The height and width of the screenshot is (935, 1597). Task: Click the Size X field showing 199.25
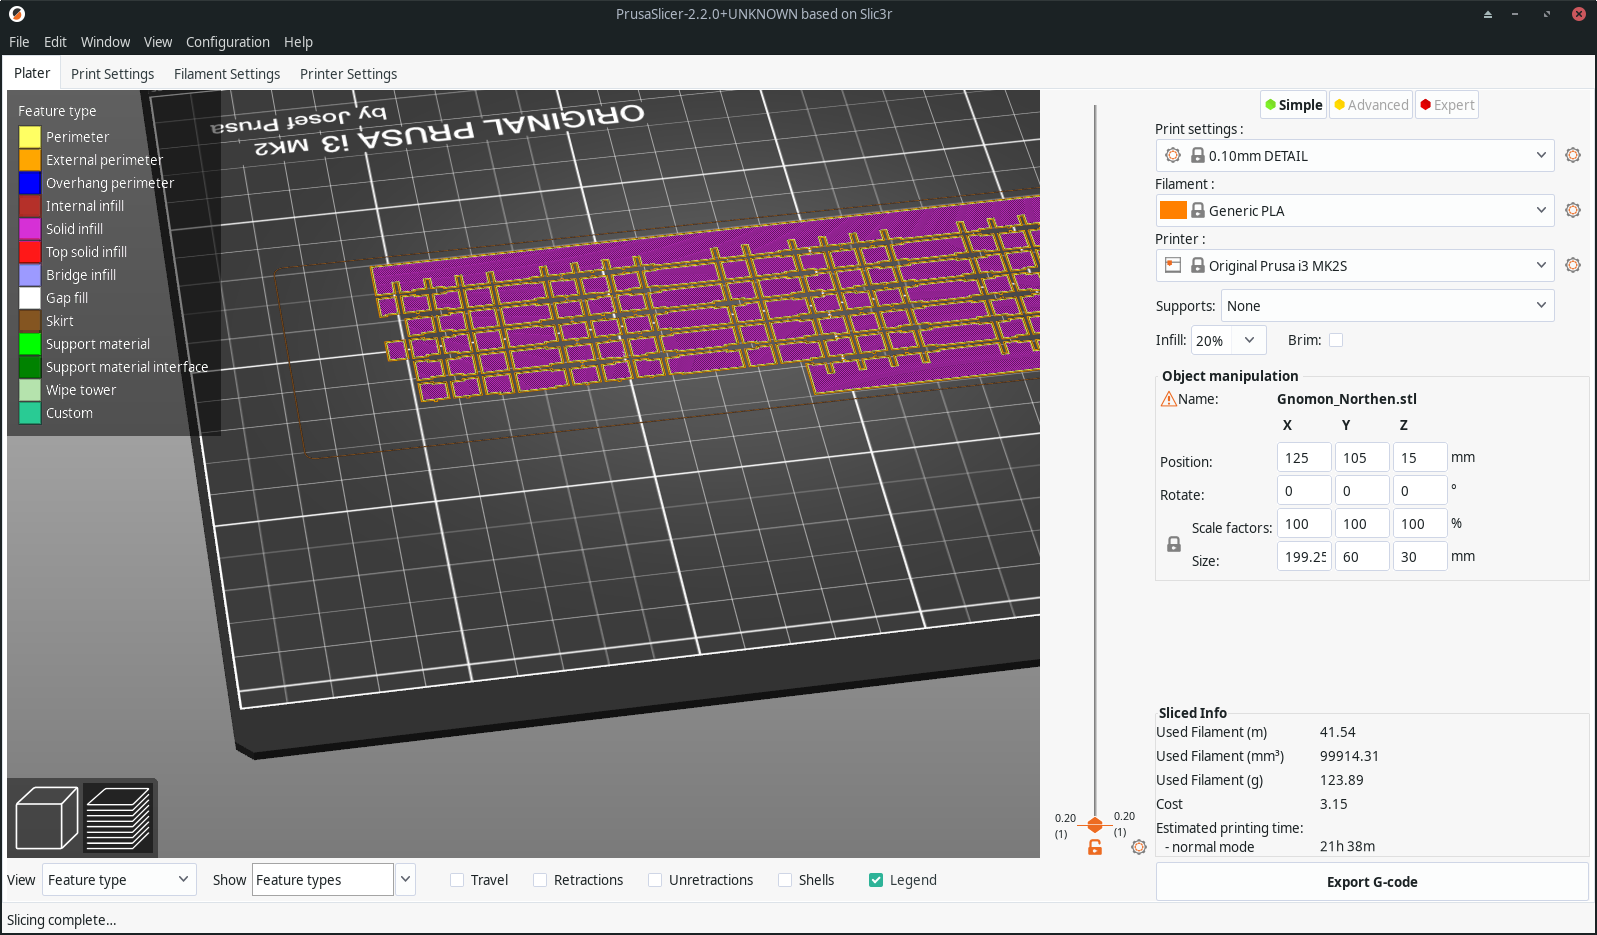tap(1304, 557)
